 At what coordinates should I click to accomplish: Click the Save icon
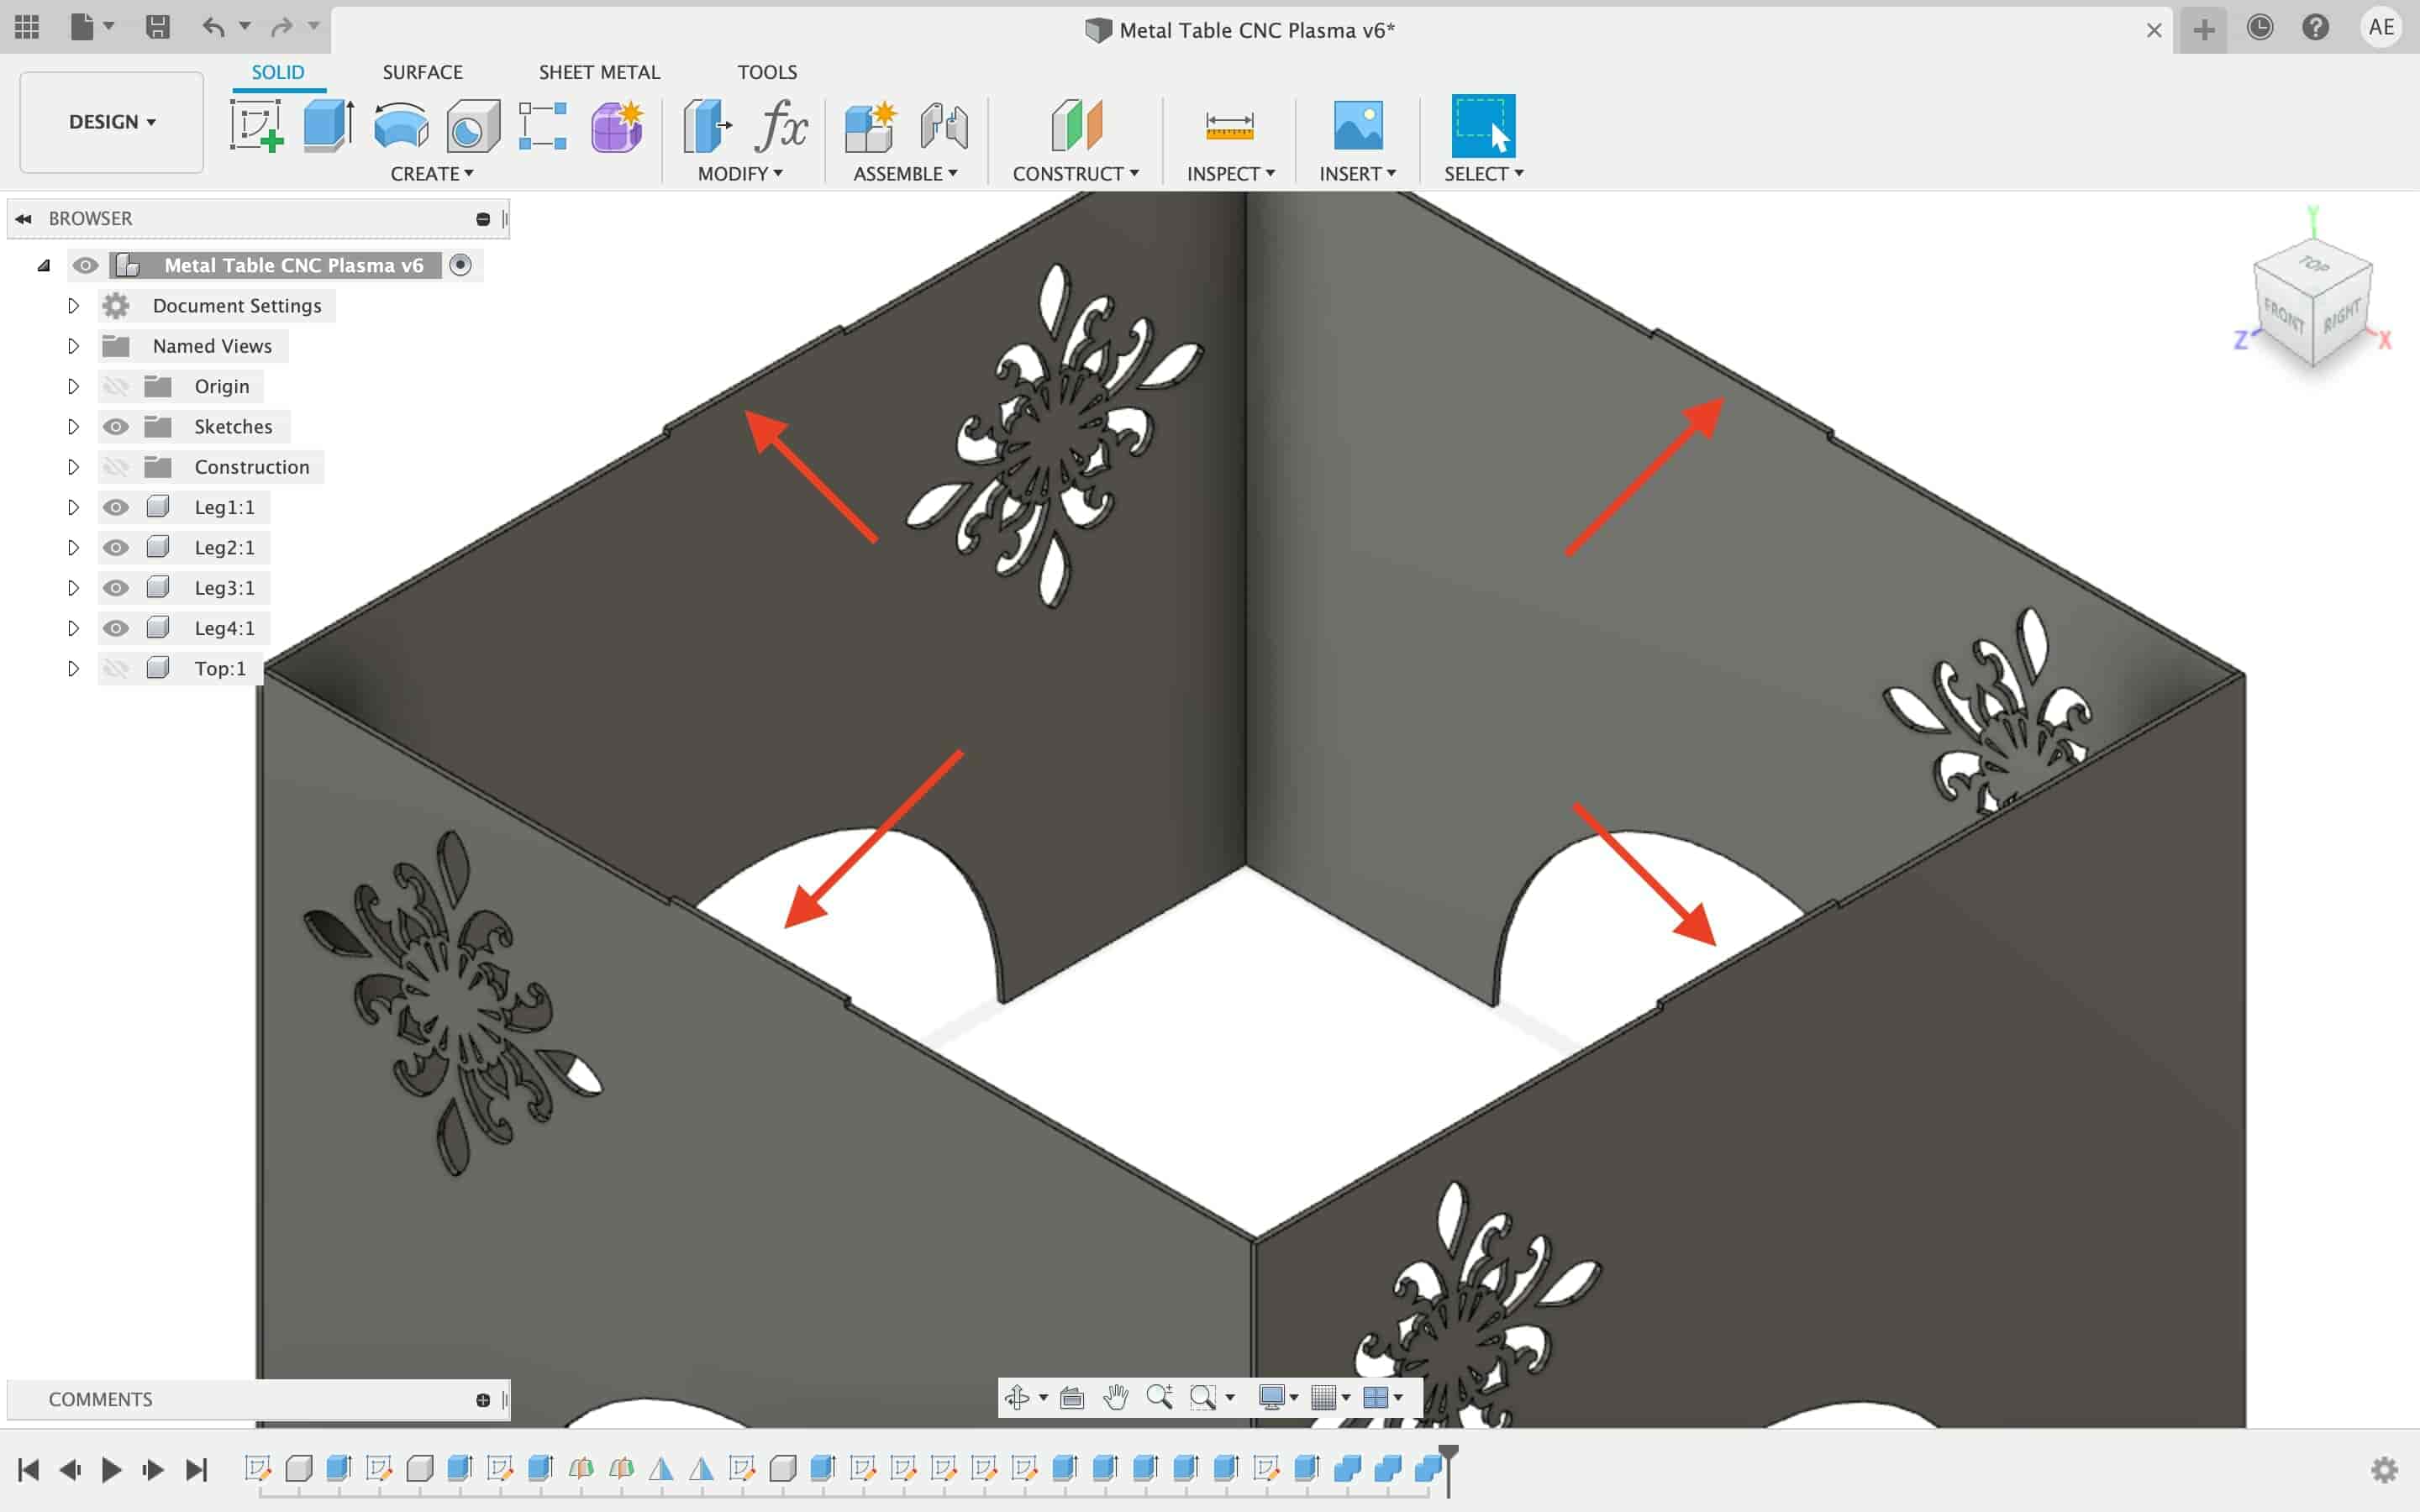coord(158,27)
